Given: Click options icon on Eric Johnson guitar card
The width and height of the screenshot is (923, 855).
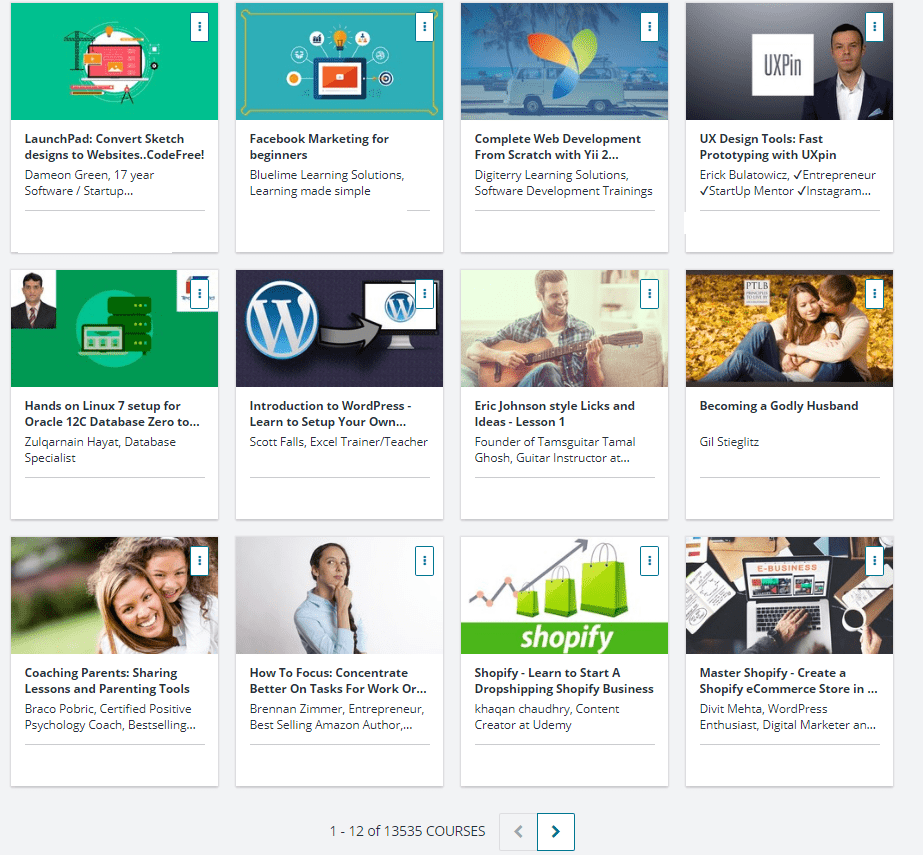Looking at the screenshot, I should tap(649, 294).
